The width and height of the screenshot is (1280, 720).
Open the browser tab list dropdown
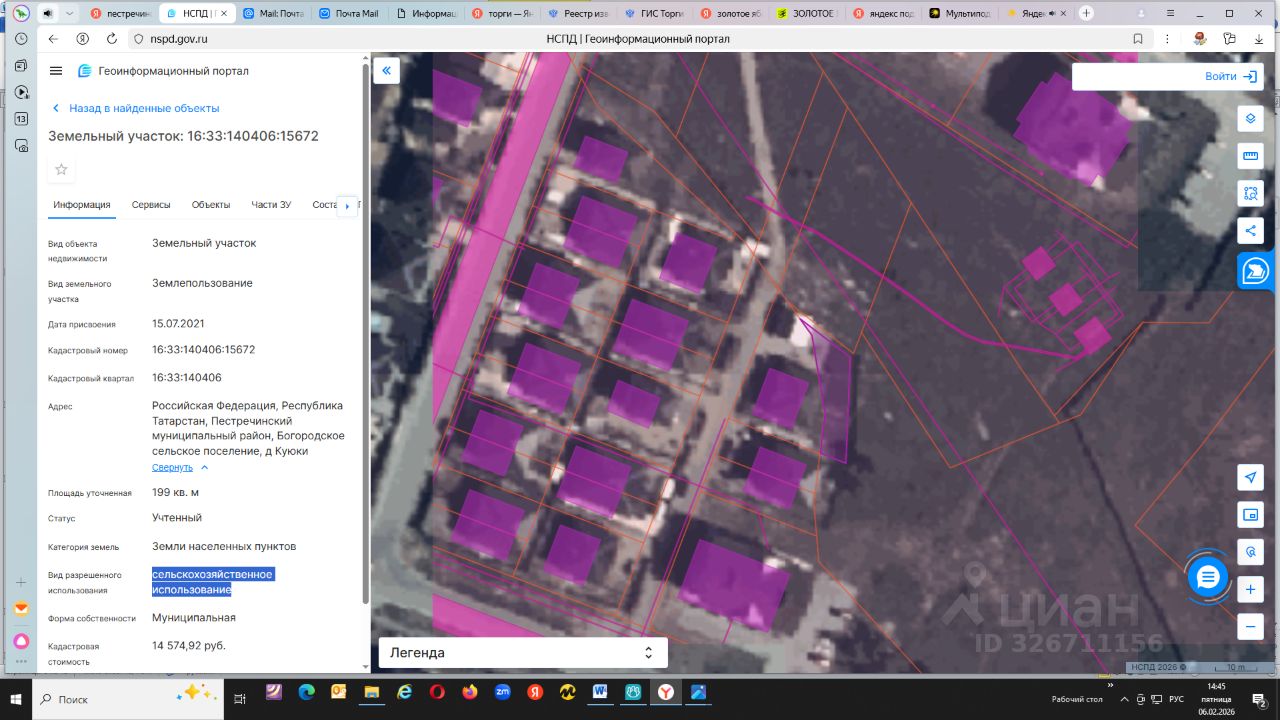[x=70, y=13]
